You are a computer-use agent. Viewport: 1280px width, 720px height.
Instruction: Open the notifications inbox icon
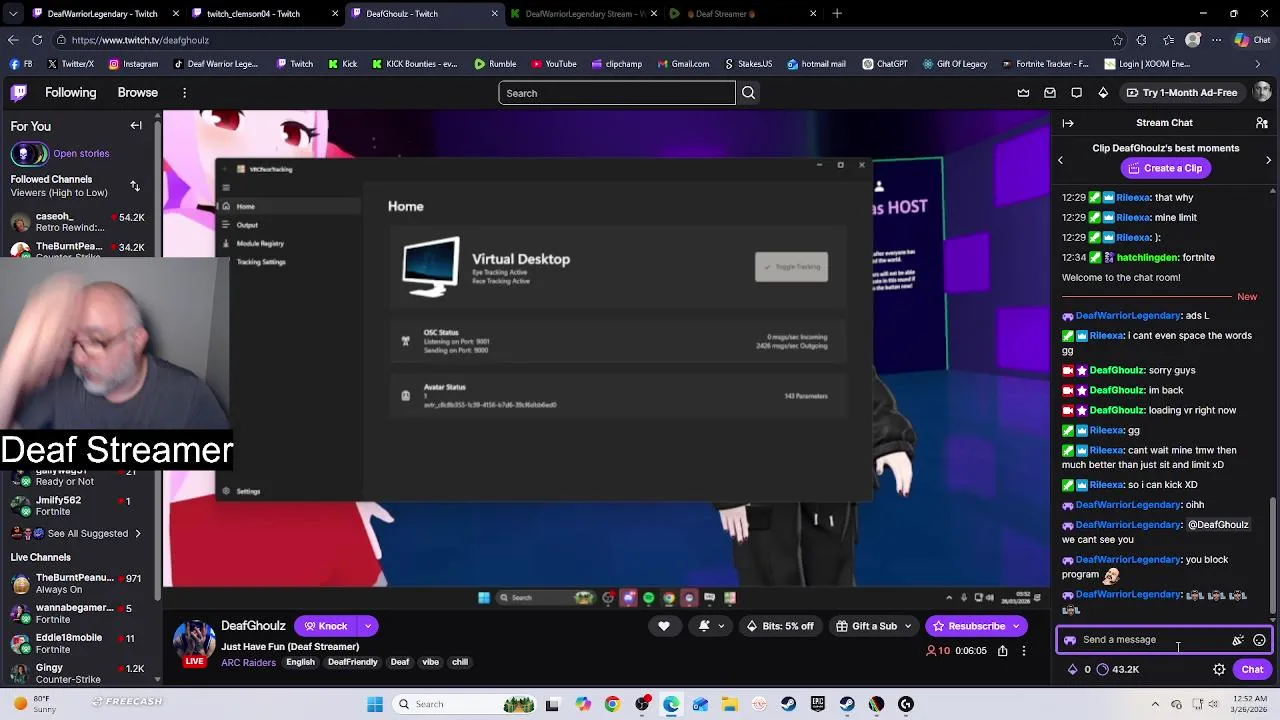coord(1050,93)
